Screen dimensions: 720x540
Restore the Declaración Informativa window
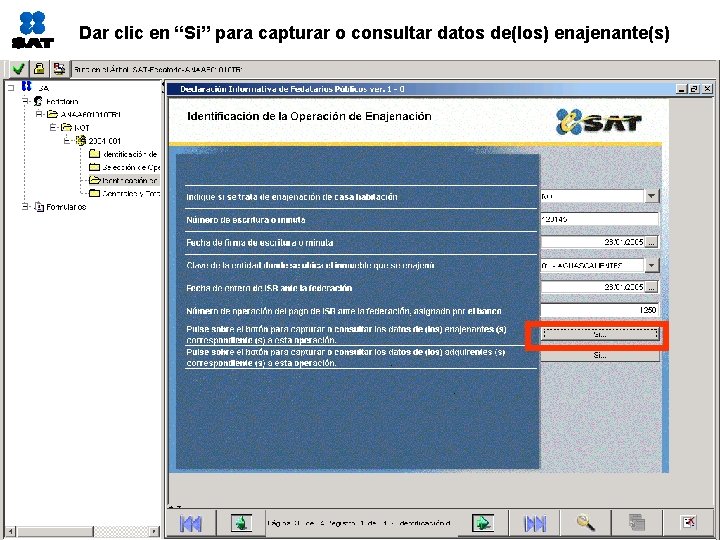[694, 89]
